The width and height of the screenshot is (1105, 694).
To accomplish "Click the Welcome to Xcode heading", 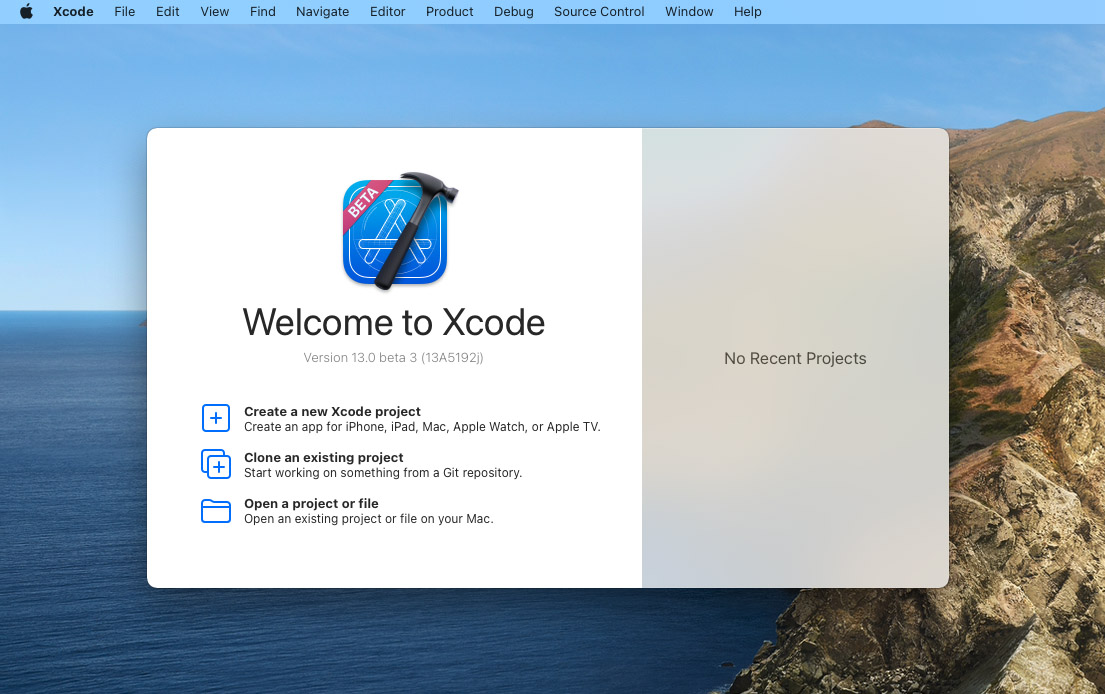I will (x=394, y=323).
